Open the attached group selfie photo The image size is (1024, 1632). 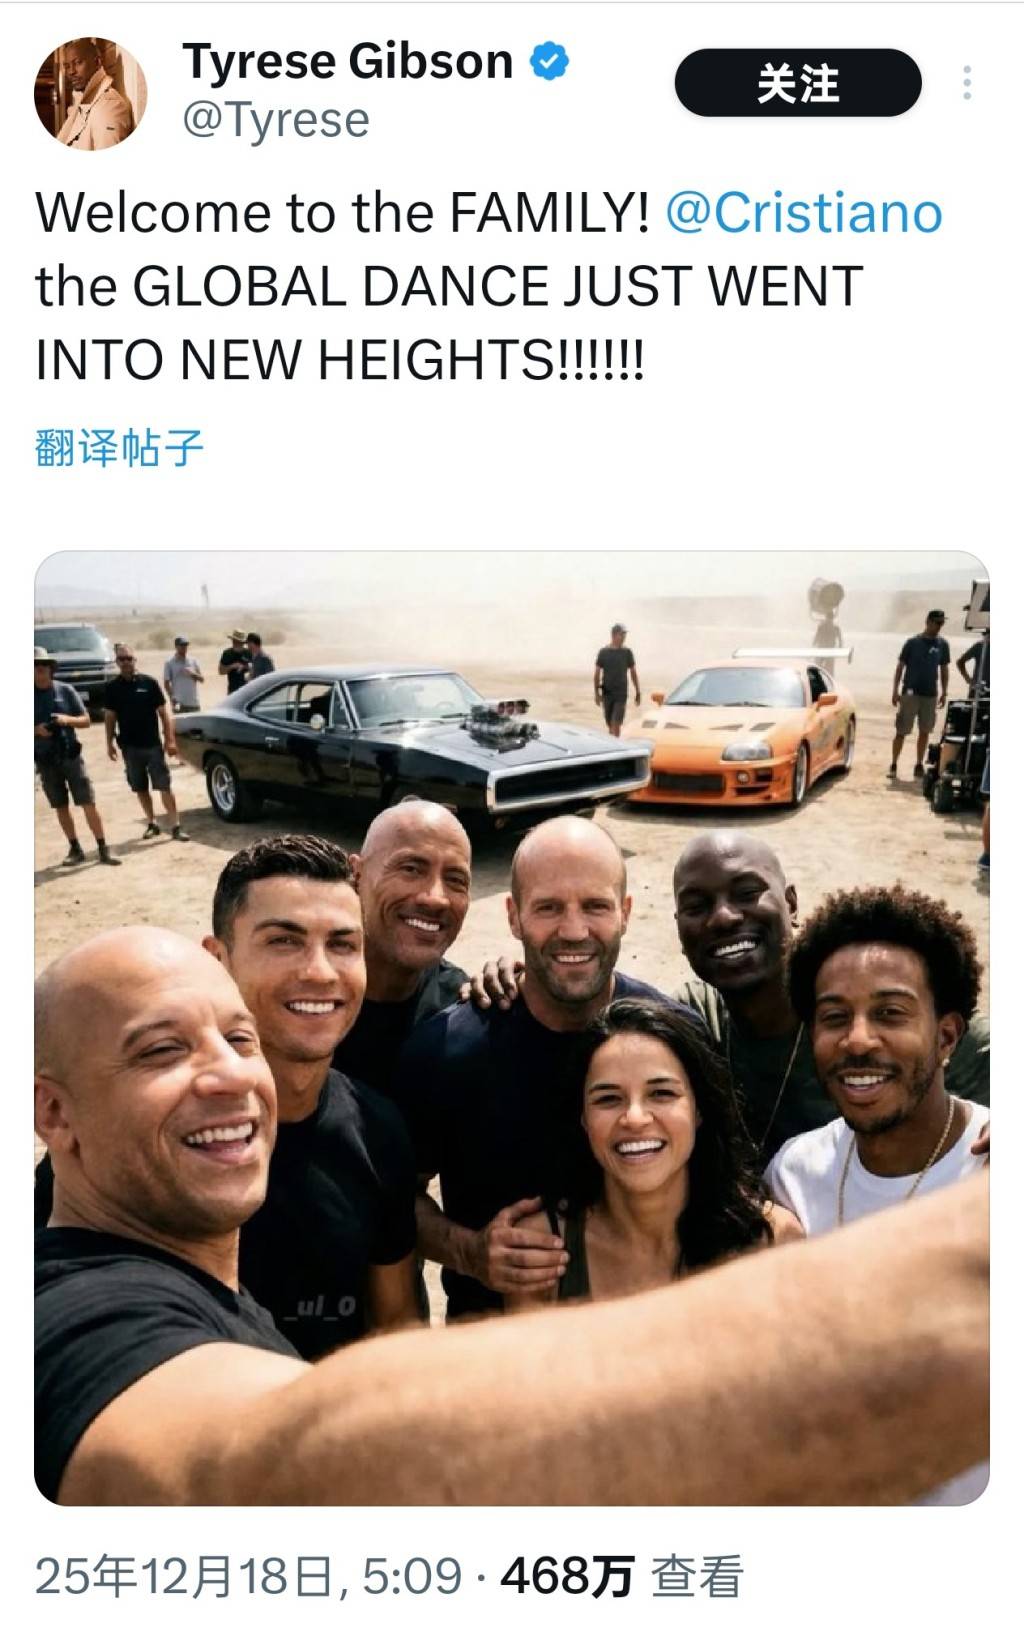coord(512,1028)
